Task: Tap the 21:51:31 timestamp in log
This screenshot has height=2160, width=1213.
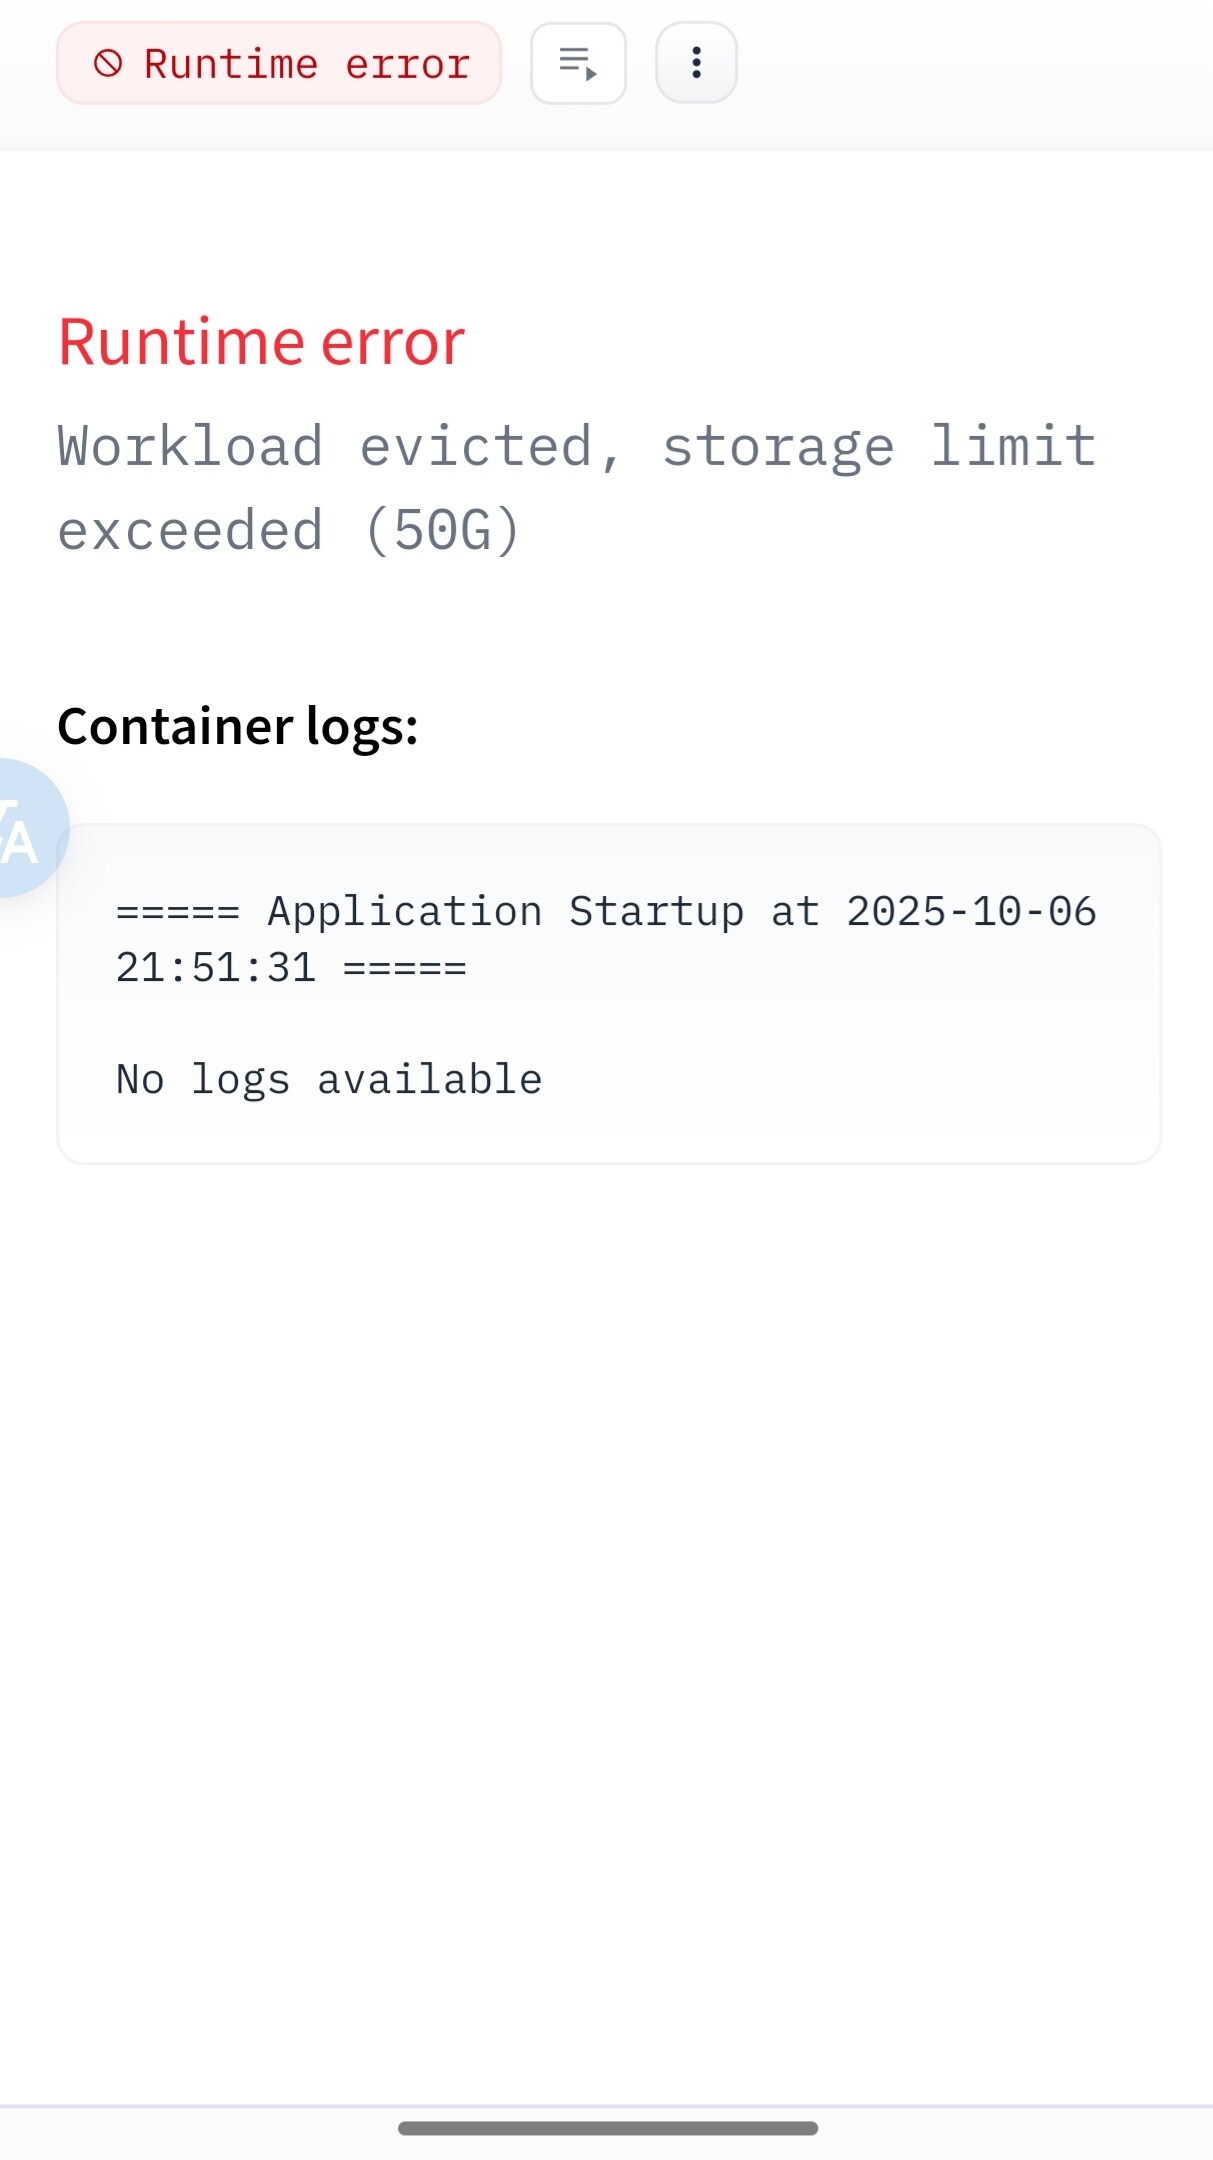Action: 216,968
